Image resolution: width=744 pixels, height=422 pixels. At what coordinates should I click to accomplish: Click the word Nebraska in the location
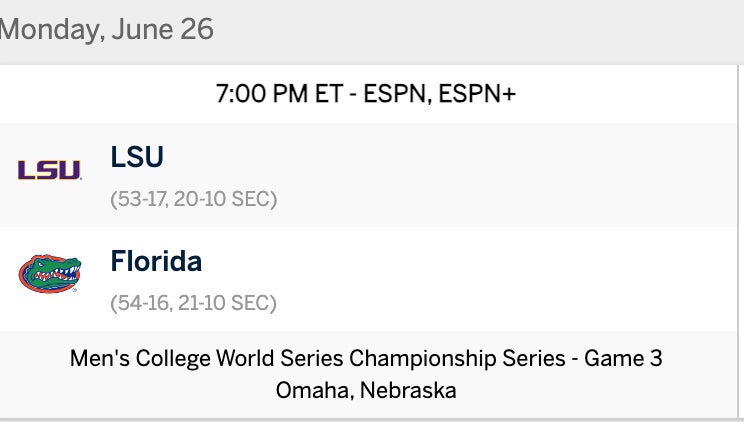(x=408, y=389)
